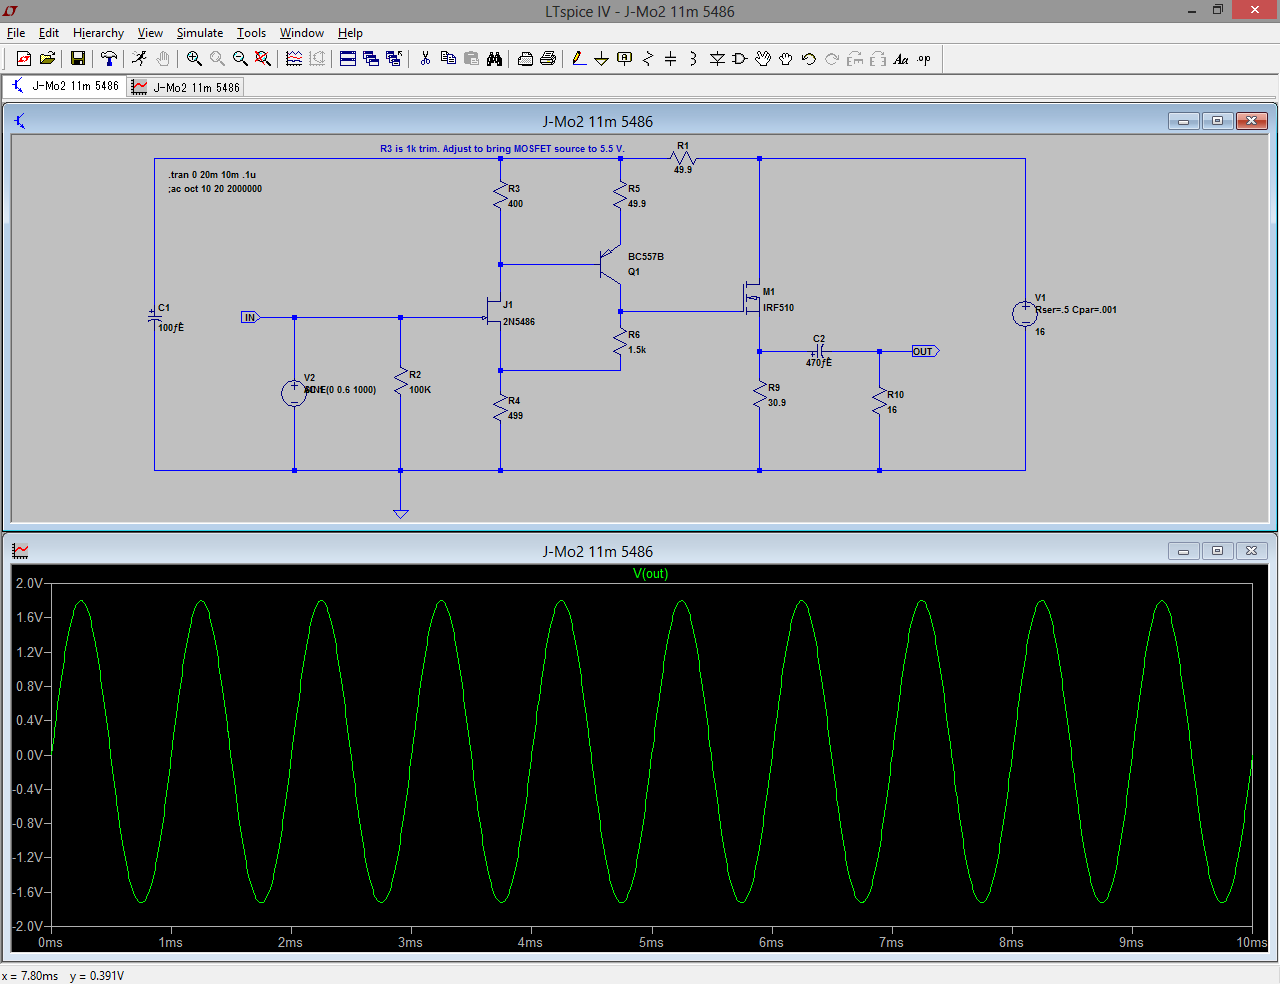Open the Help menu

click(x=350, y=33)
